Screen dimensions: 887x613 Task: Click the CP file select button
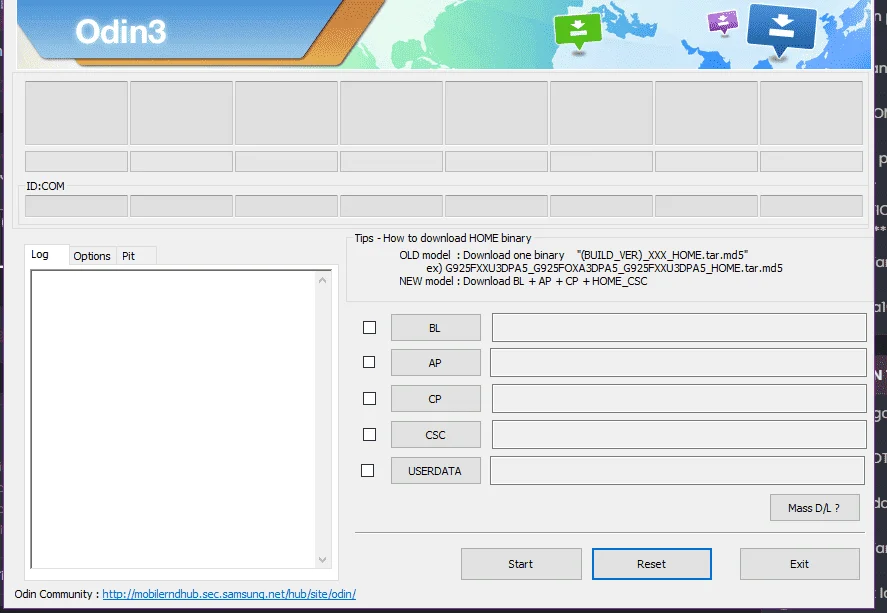436,399
